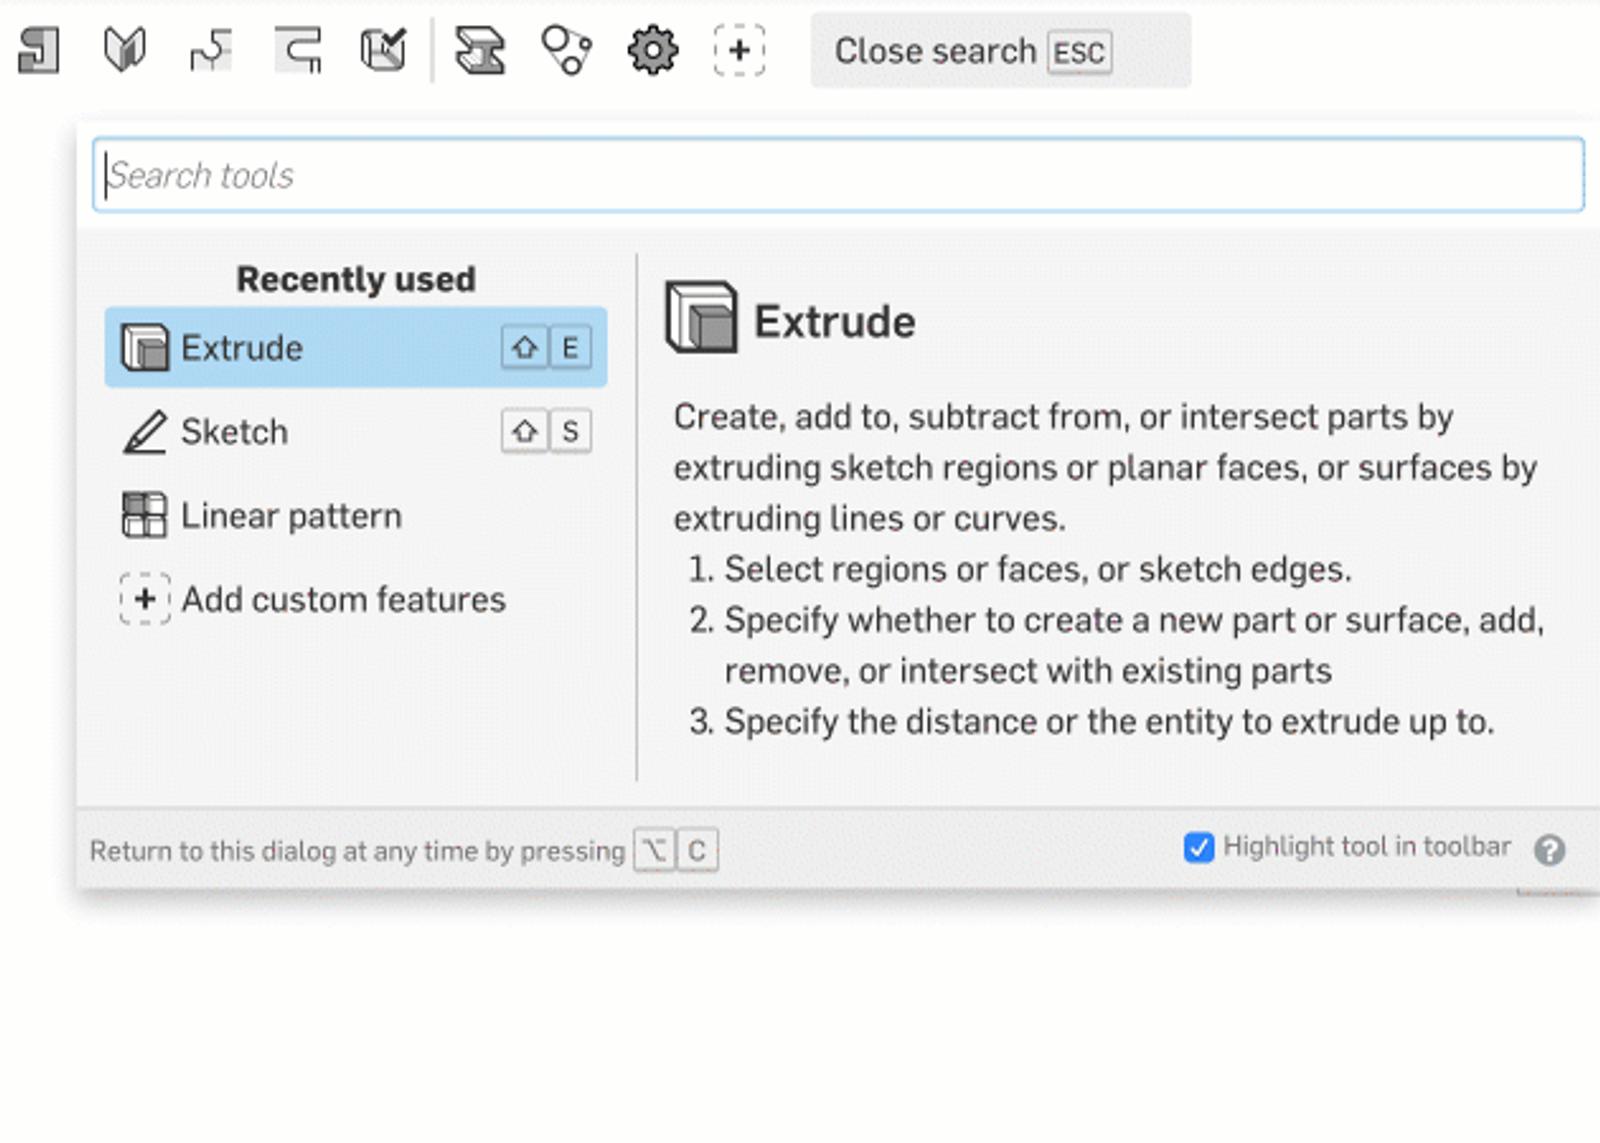Click the Extrude heading in the description pane
The width and height of the screenshot is (1600, 1143).
click(834, 322)
